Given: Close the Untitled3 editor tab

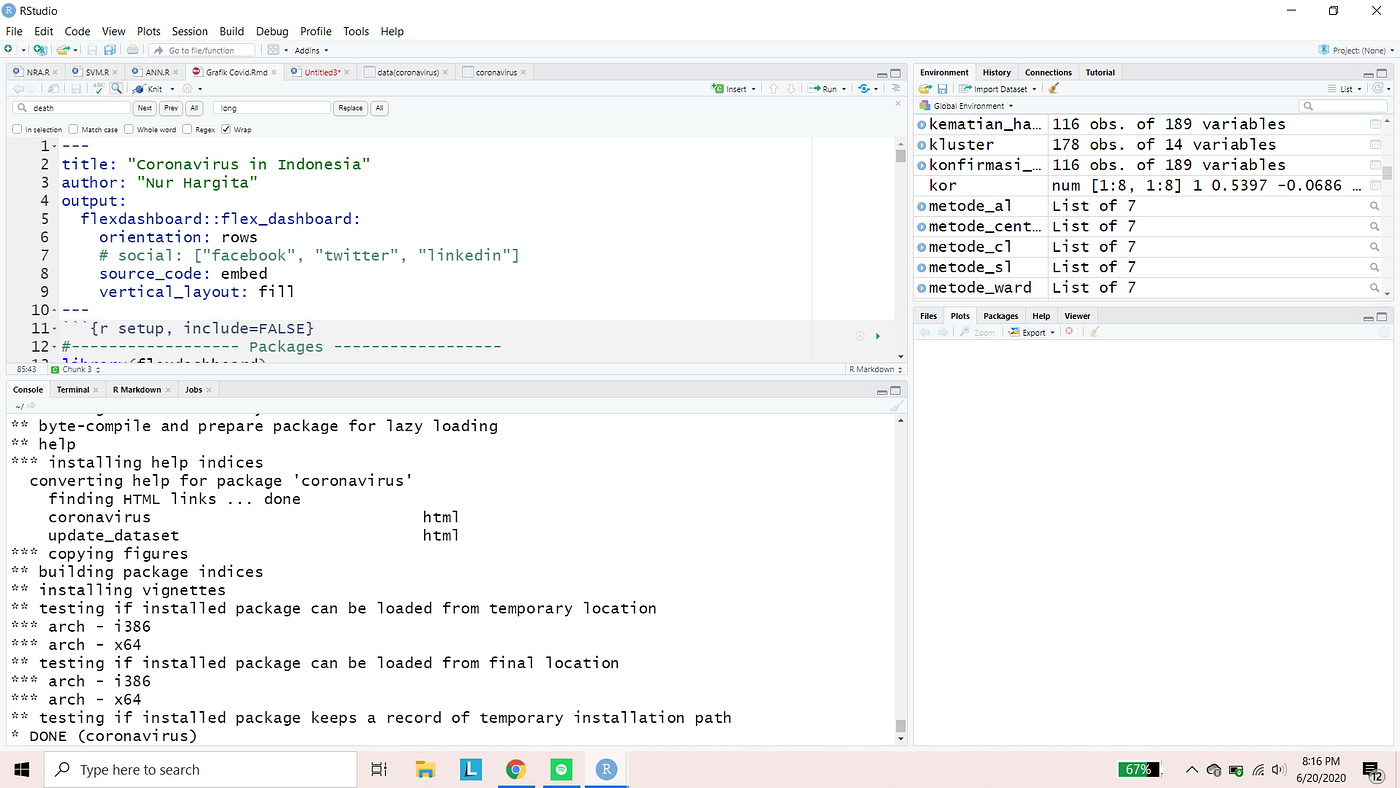Looking at the screenshot, I should click(347, 72).
